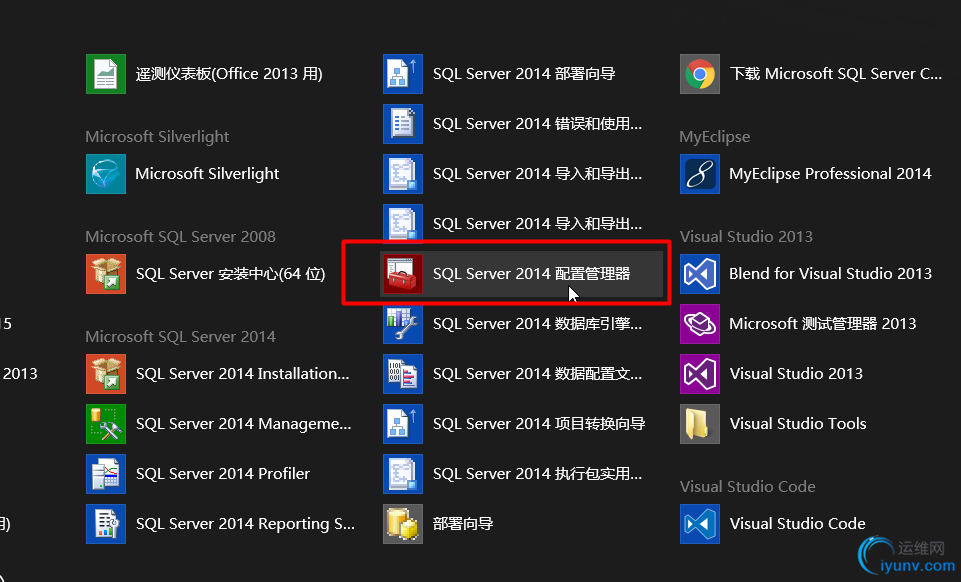Launch the Visual Studio 2013 app tile
Screen dimensions: 961x582
coord(772,374)
